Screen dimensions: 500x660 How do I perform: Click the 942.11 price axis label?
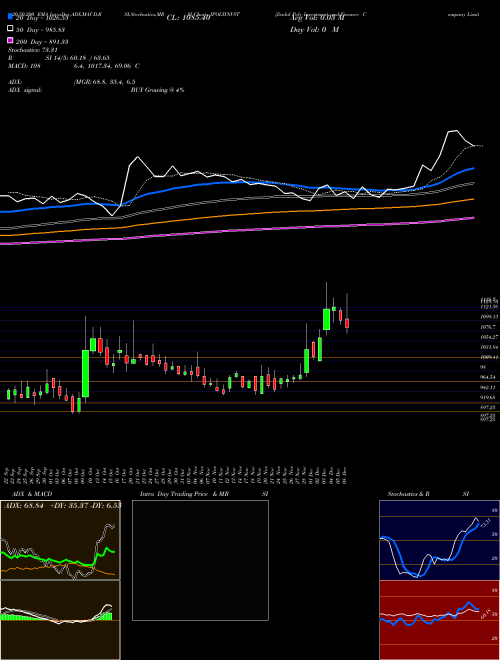pos(490,387)
